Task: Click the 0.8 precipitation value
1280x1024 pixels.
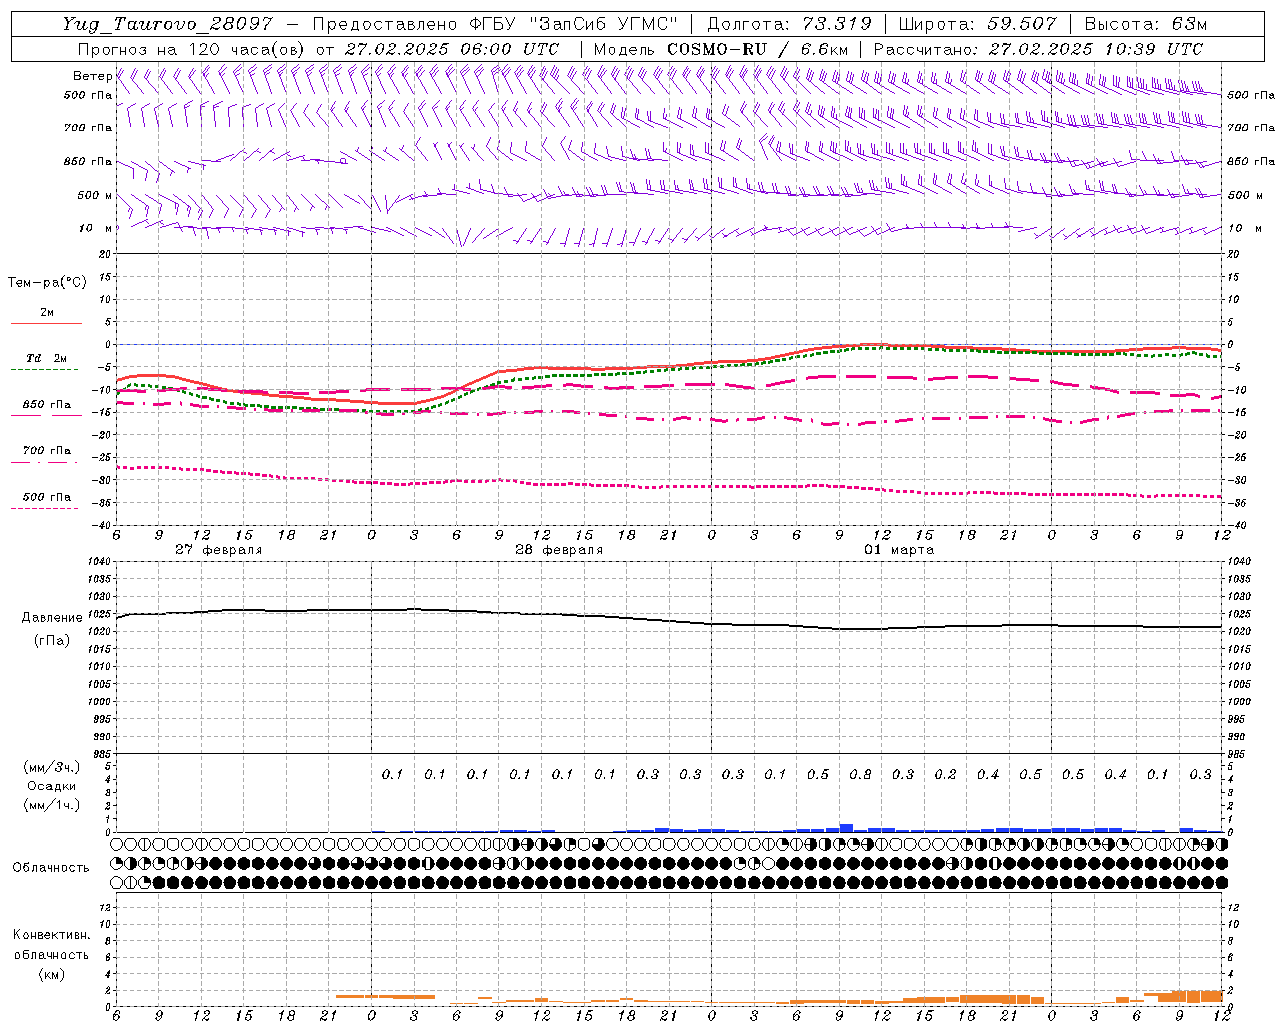Action: [x=860, y=775]
